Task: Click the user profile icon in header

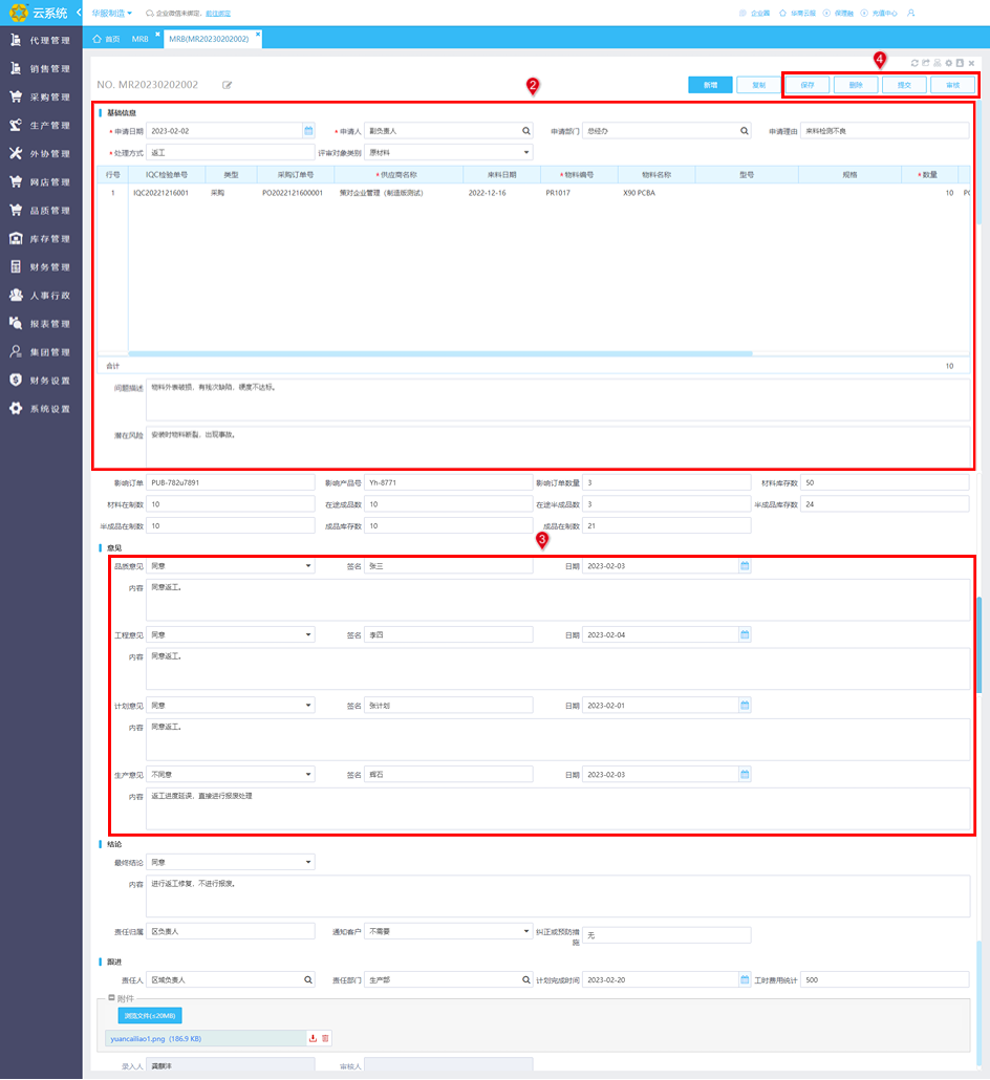Action: [911, 12]
